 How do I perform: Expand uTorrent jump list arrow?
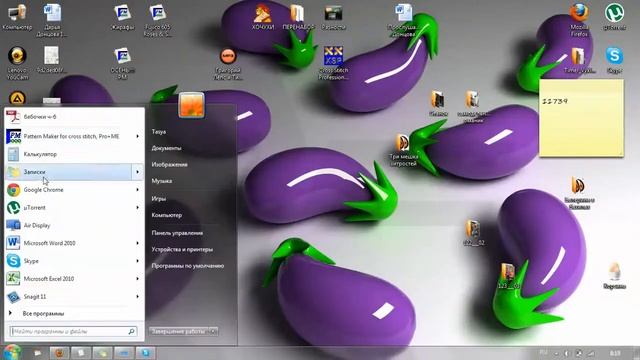[138, 207]
